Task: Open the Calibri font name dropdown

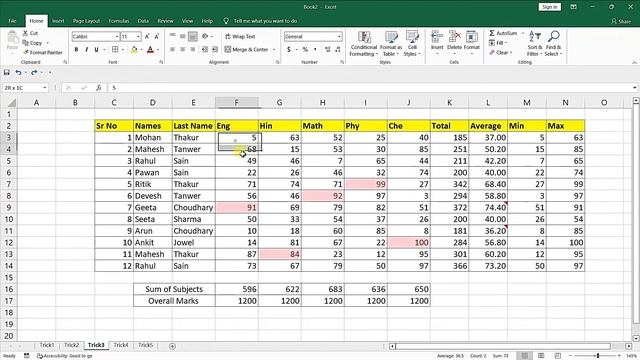Action: pos(117,37)
